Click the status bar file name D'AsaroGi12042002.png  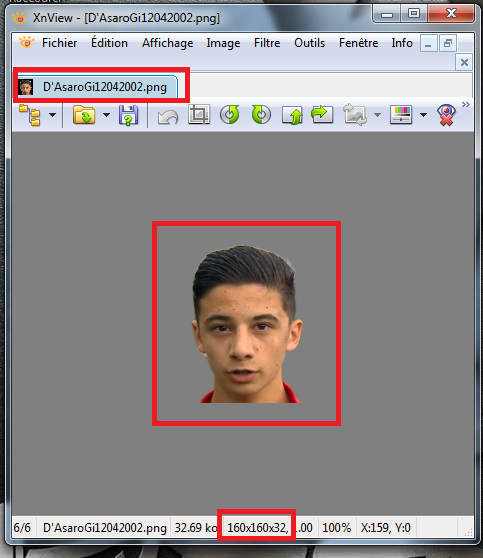pos(105,527)
